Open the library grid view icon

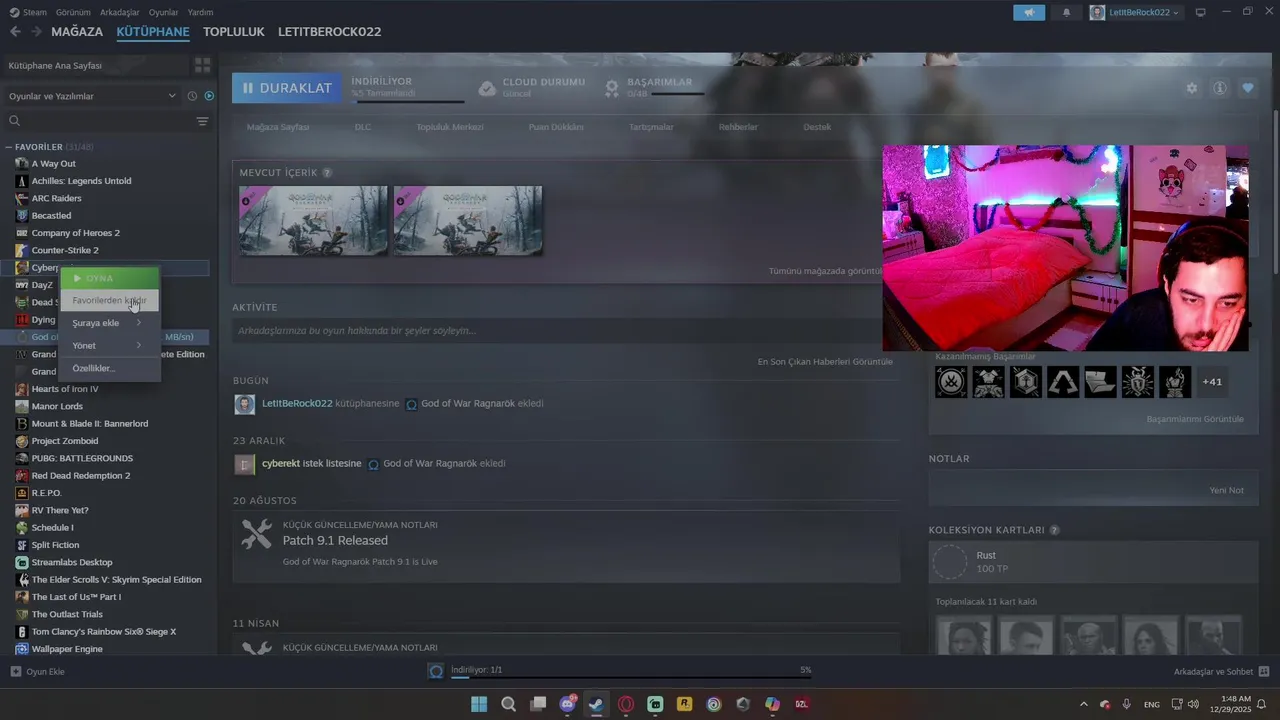pos(202,65)
